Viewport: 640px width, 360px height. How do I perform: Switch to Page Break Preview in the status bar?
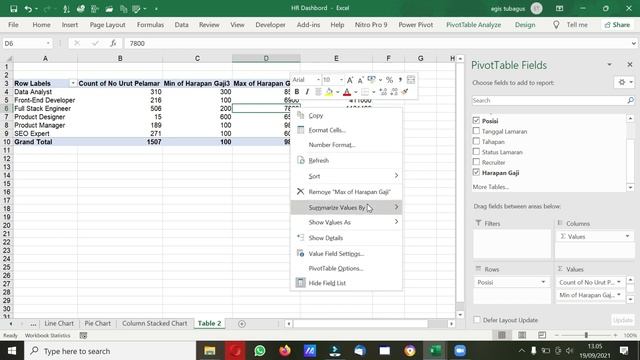(x=542, y=335)
